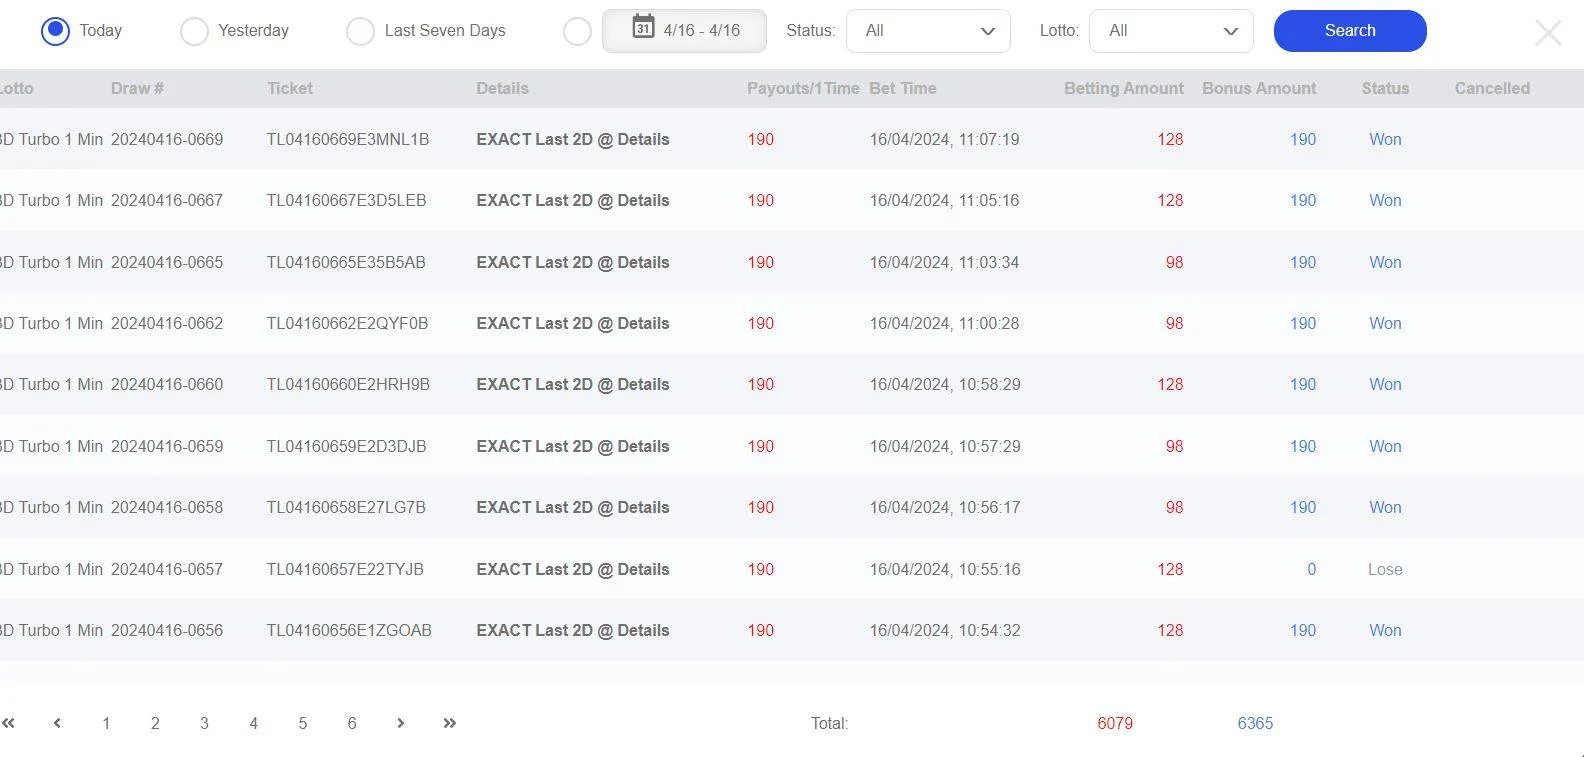Open Details link for draw 20240416-0669
Screen dimensions: 1584x757
point(572,139)
